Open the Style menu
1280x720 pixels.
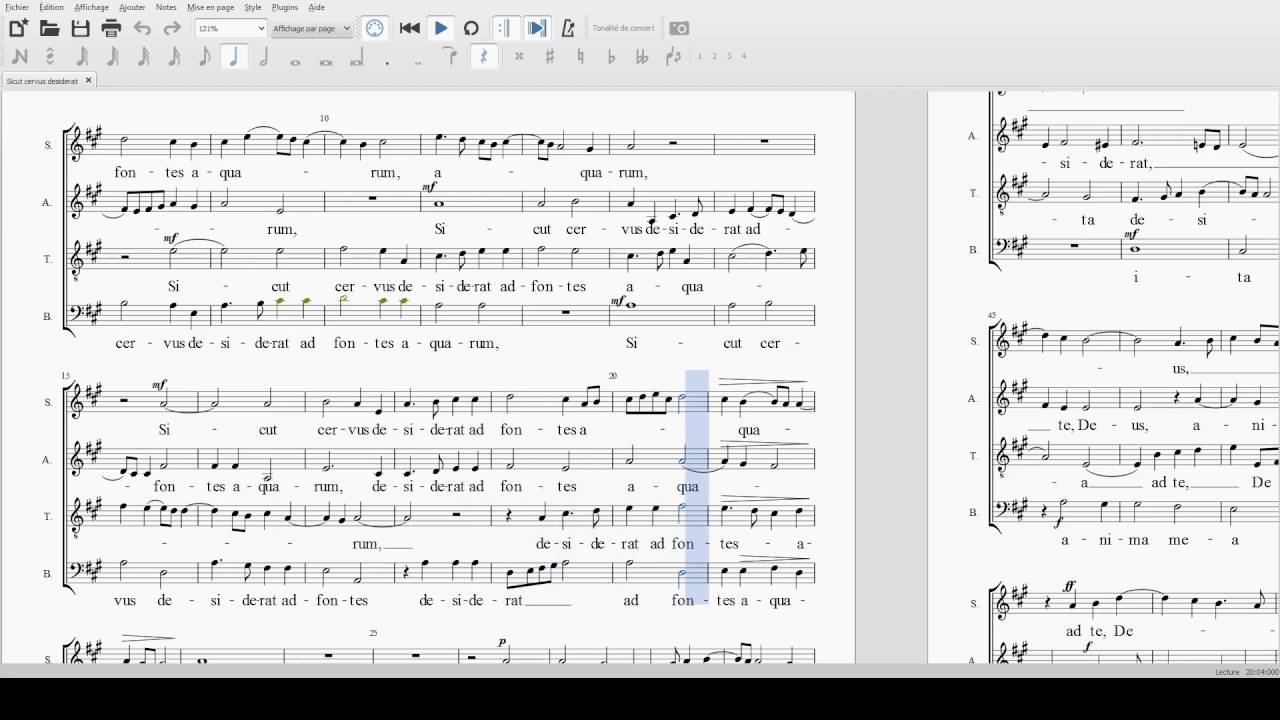[253, 7]
